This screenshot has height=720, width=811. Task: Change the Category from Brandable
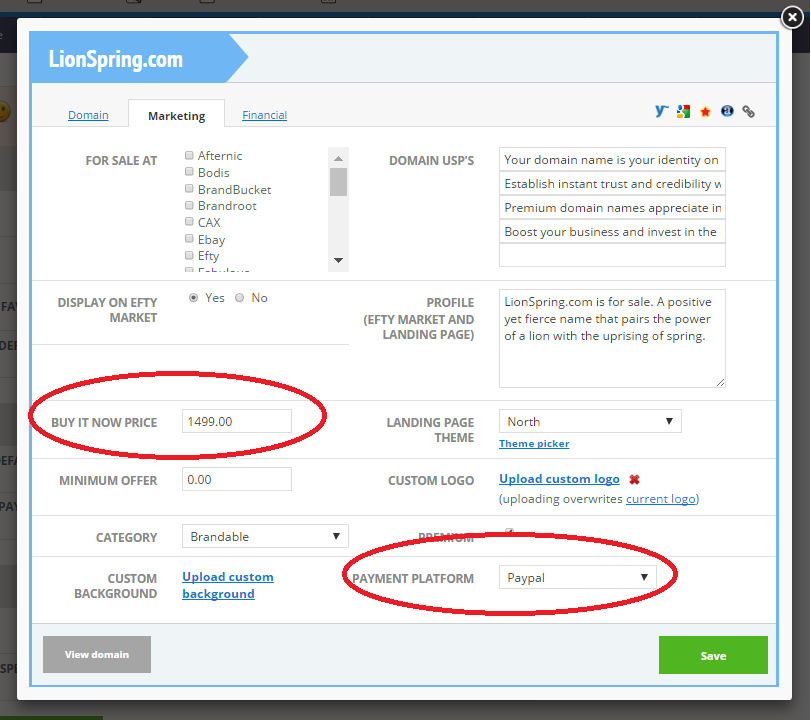coord(265,537)
